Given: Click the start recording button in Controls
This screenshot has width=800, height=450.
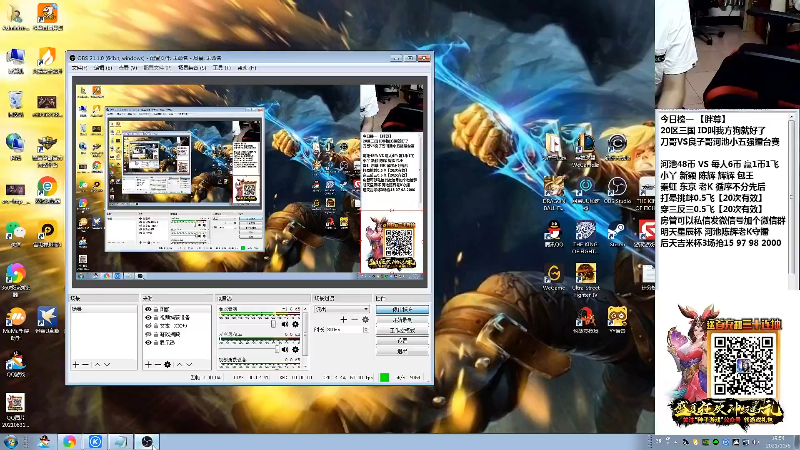Looking at the screenshot, I should coord(402,320).
